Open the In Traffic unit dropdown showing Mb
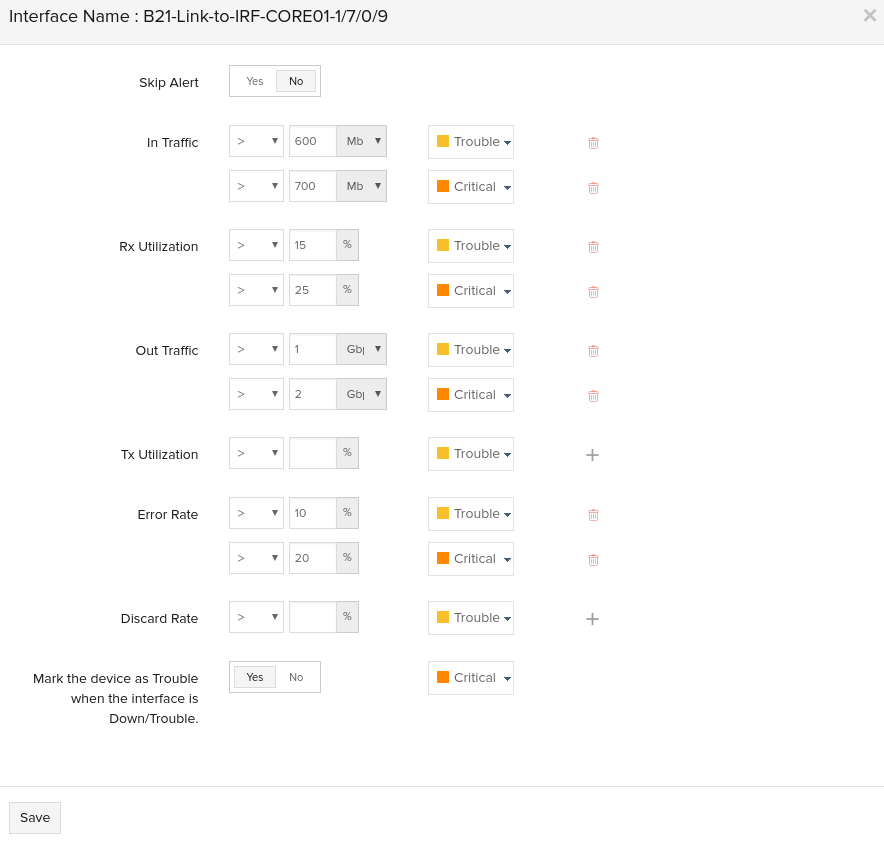 pyautogui.click(x=362, y=140)
